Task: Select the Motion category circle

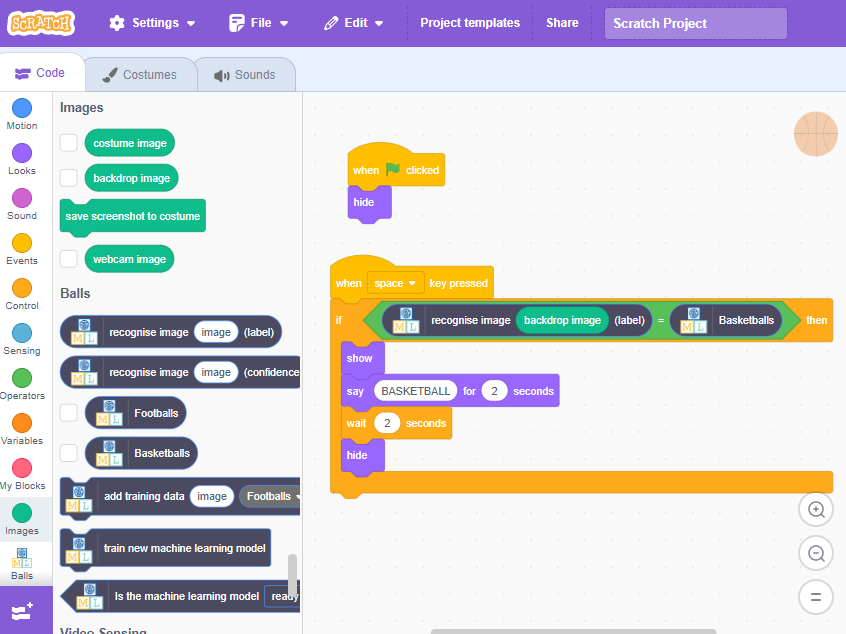Action: [x=22, y=108]
